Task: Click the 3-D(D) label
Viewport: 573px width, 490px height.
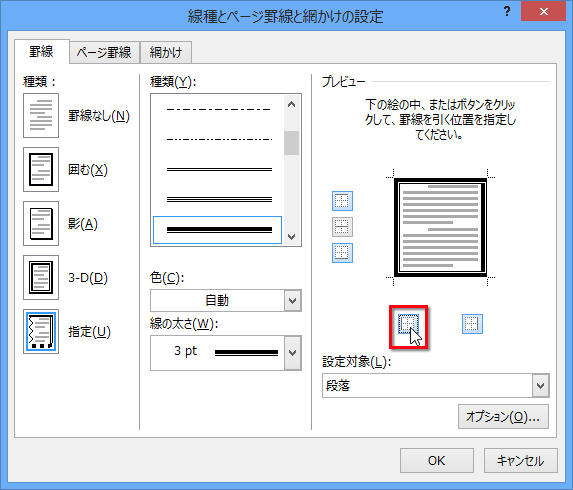Action: click(88, 278)
